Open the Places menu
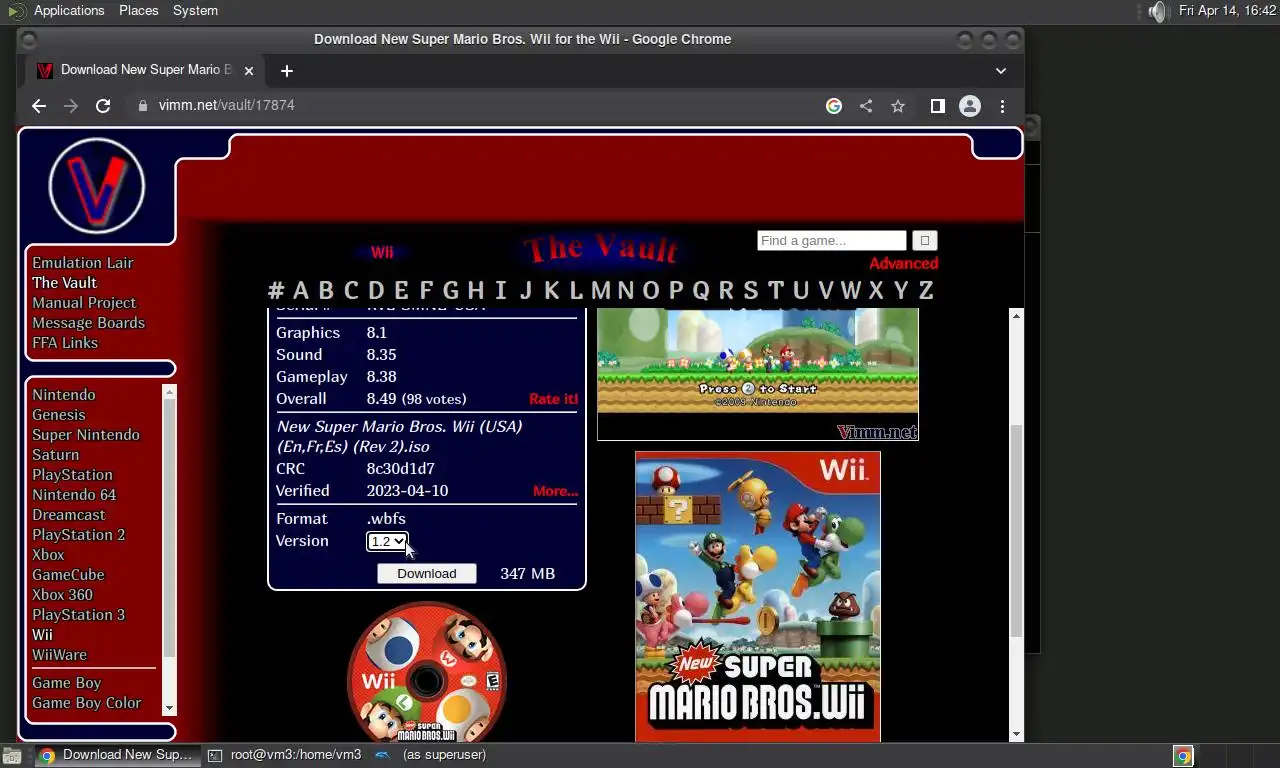Image resolution: width=1280 pixels, height=768 pixels. tap(138, 10)
